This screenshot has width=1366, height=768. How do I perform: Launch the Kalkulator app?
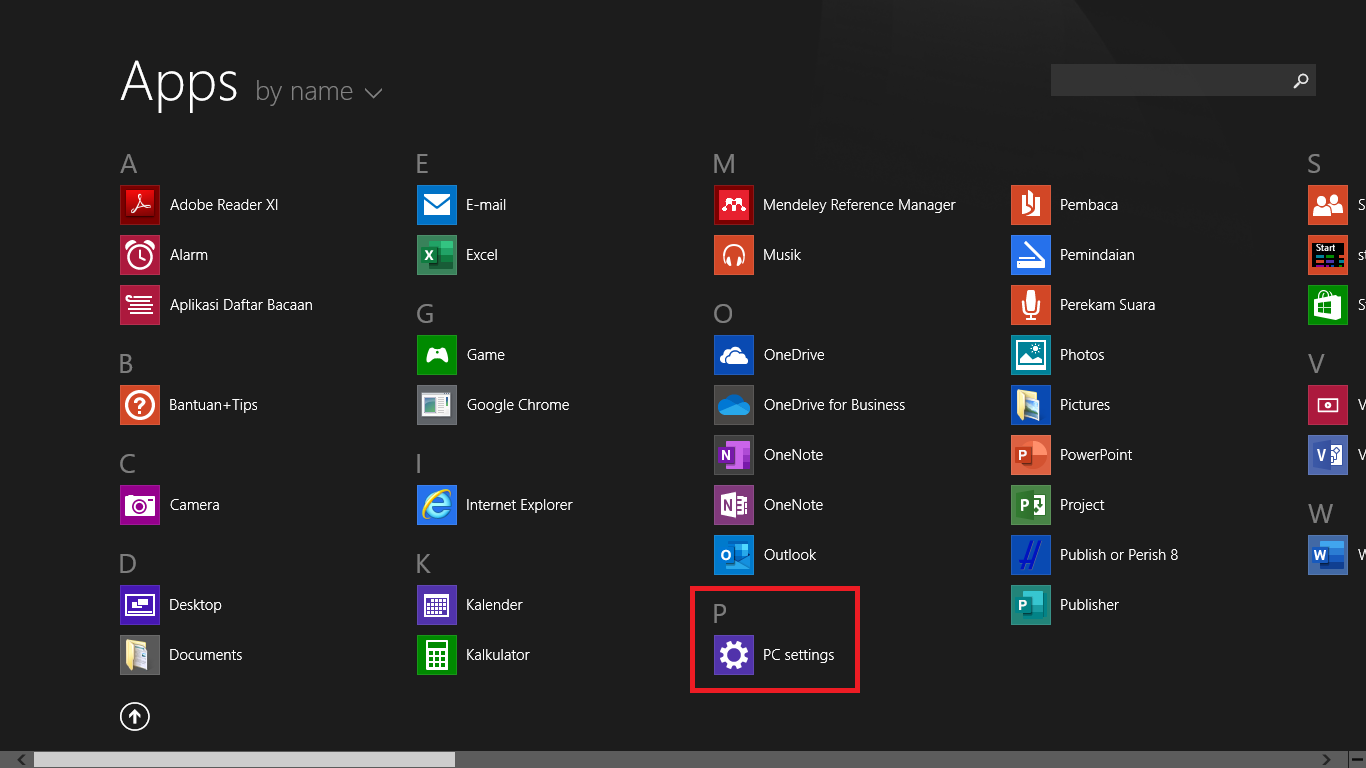tap(473, 655)
